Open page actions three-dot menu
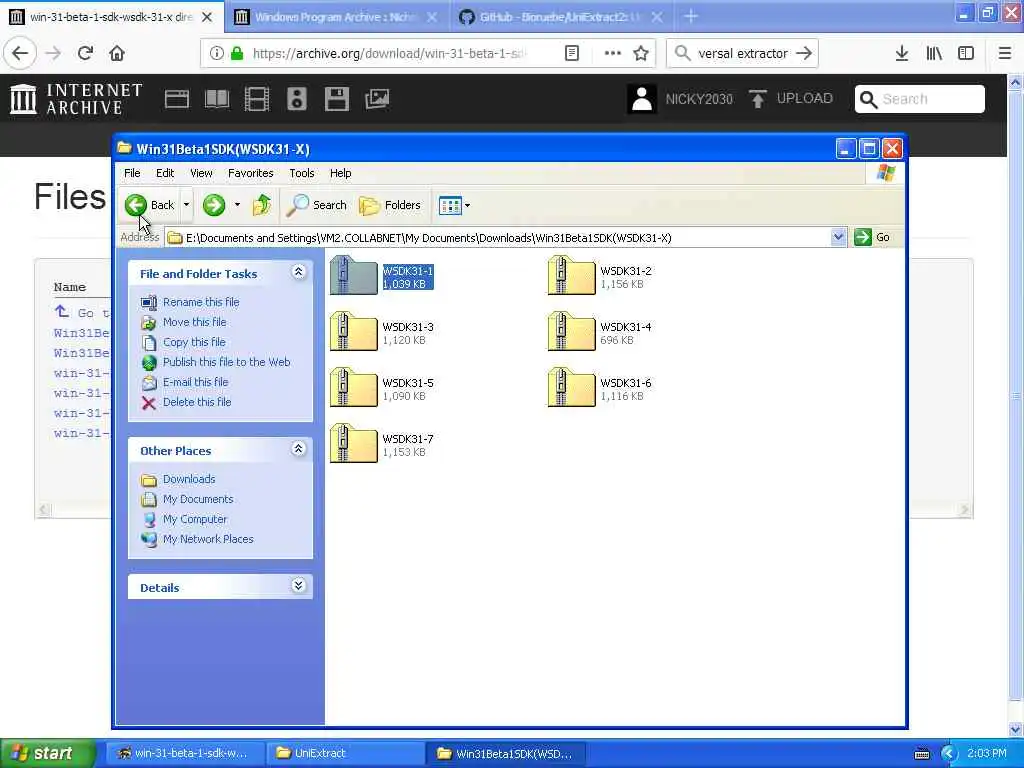This screenshot has height=768, width=1024. [612, 53]
